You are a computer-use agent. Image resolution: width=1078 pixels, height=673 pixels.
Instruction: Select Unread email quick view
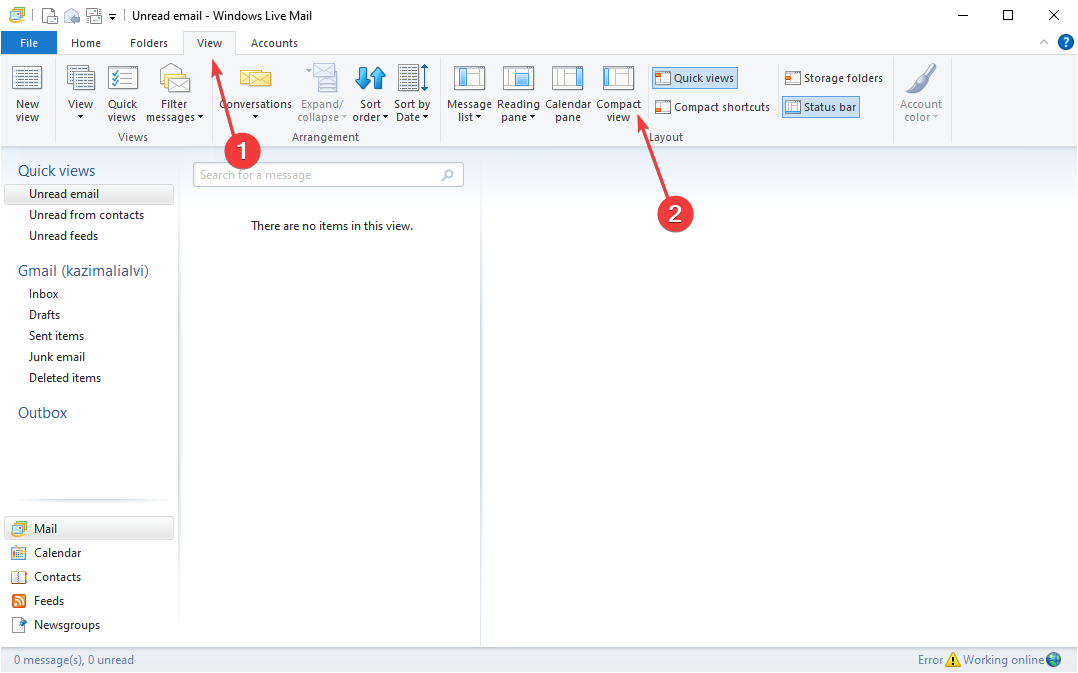pos(89,194)
